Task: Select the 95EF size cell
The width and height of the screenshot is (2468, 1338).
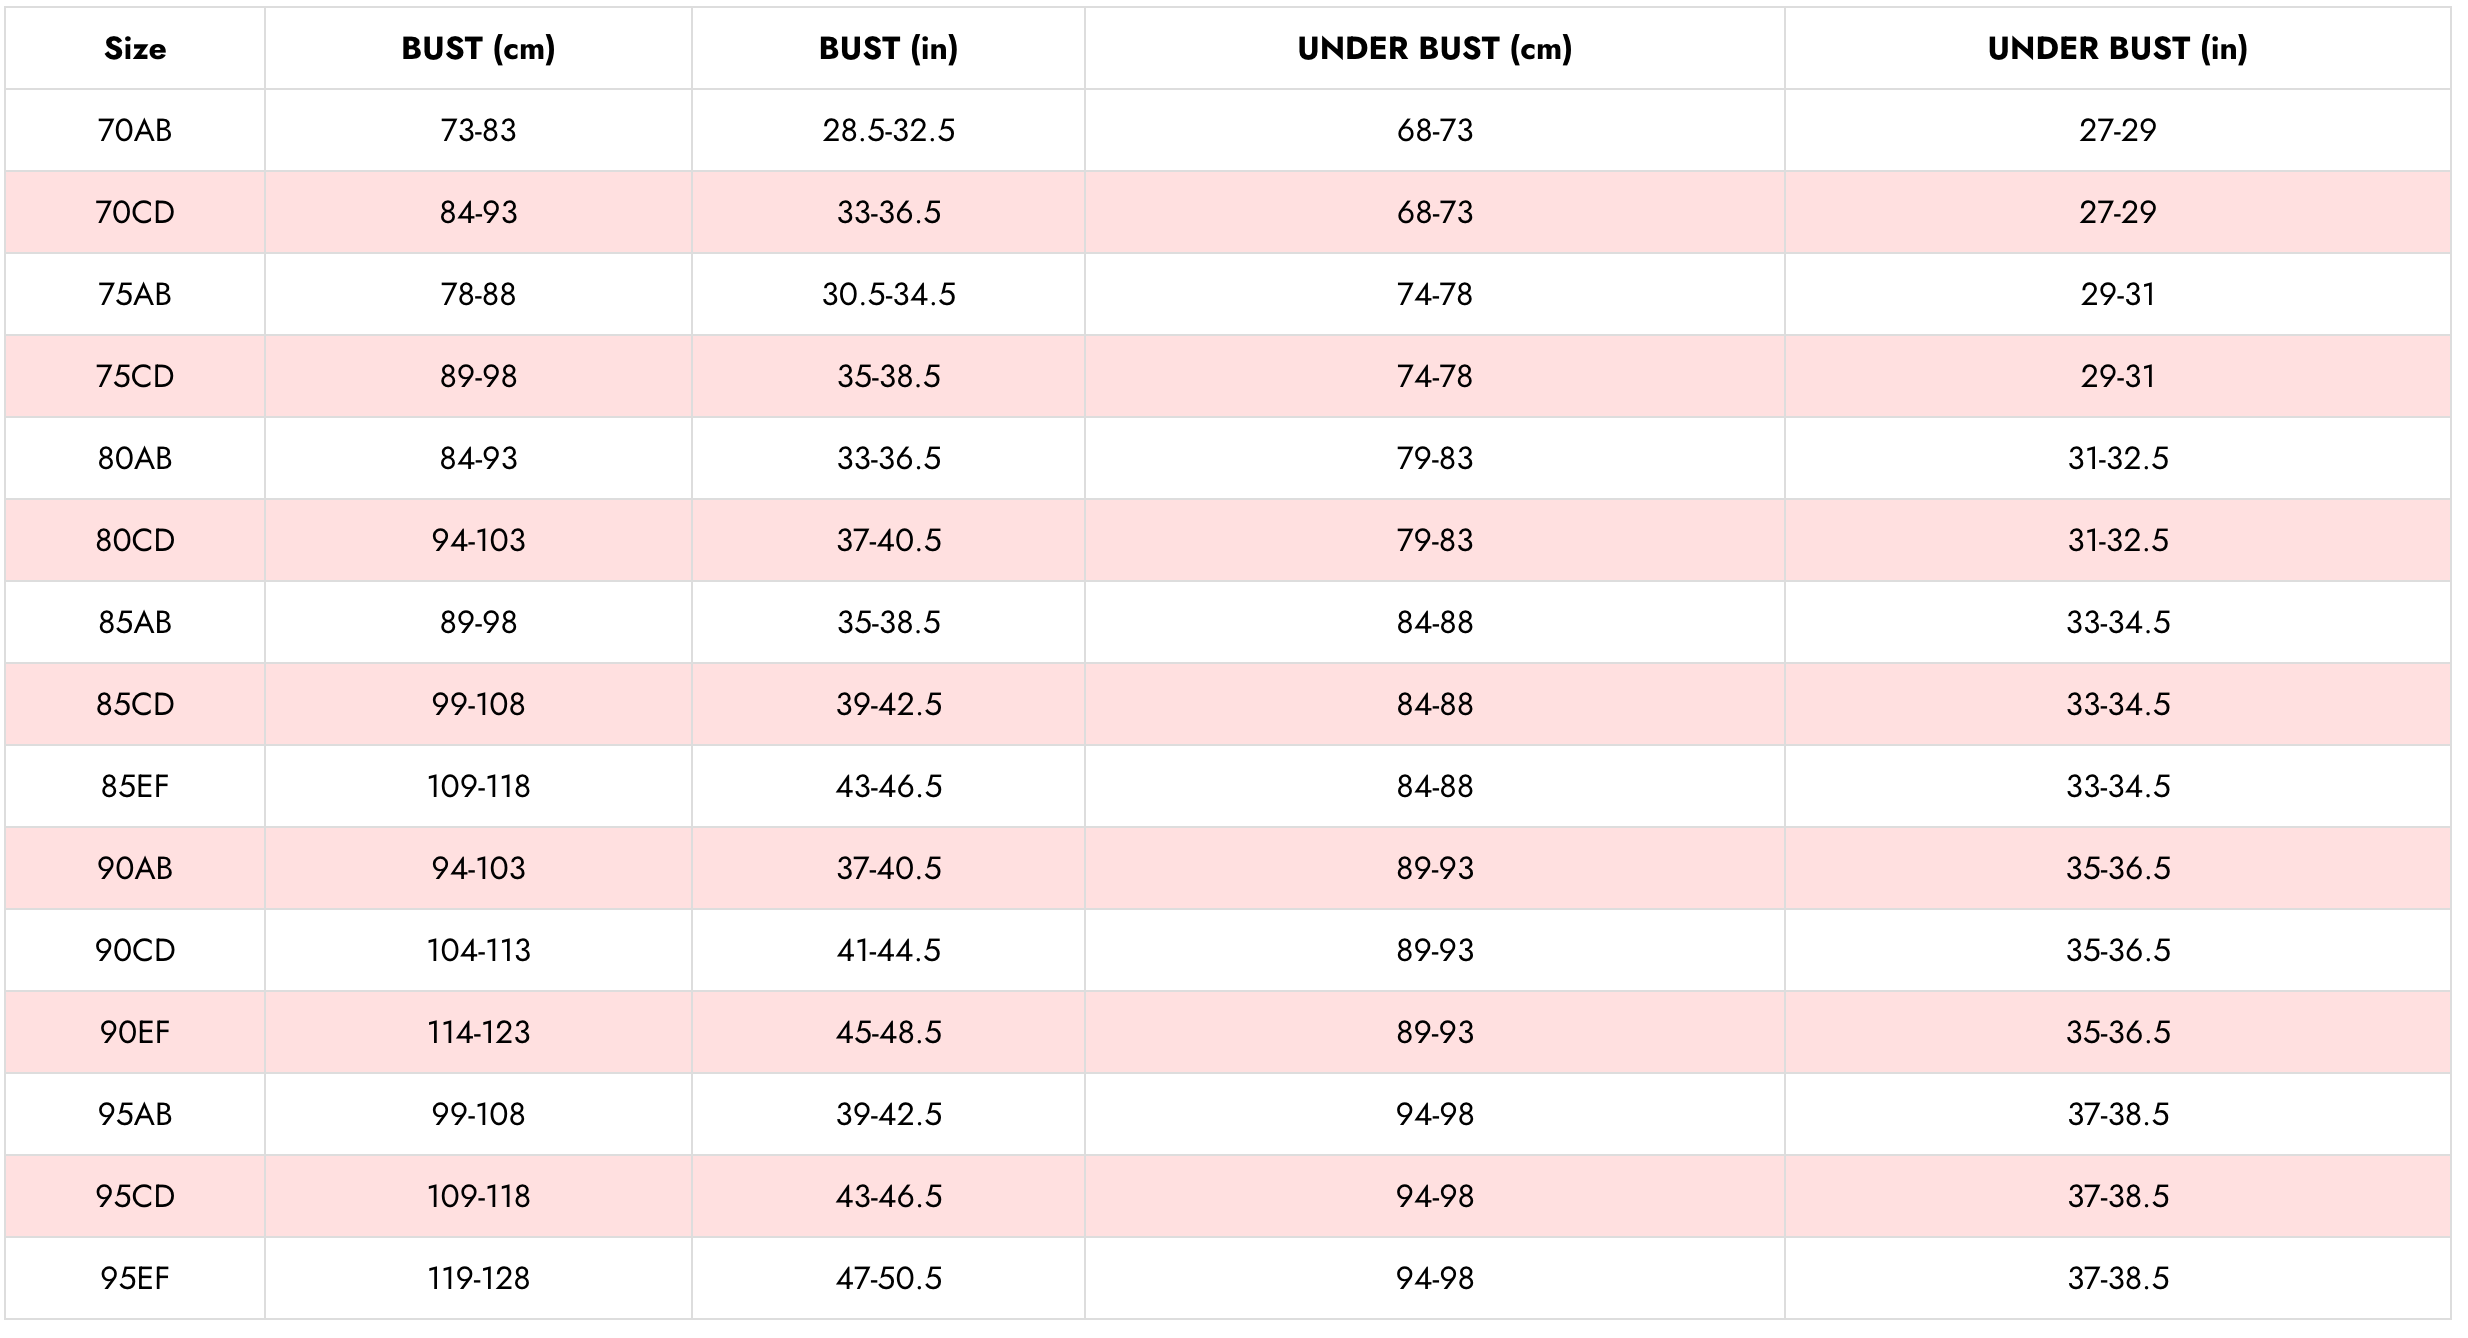Action: [135, 1278]
